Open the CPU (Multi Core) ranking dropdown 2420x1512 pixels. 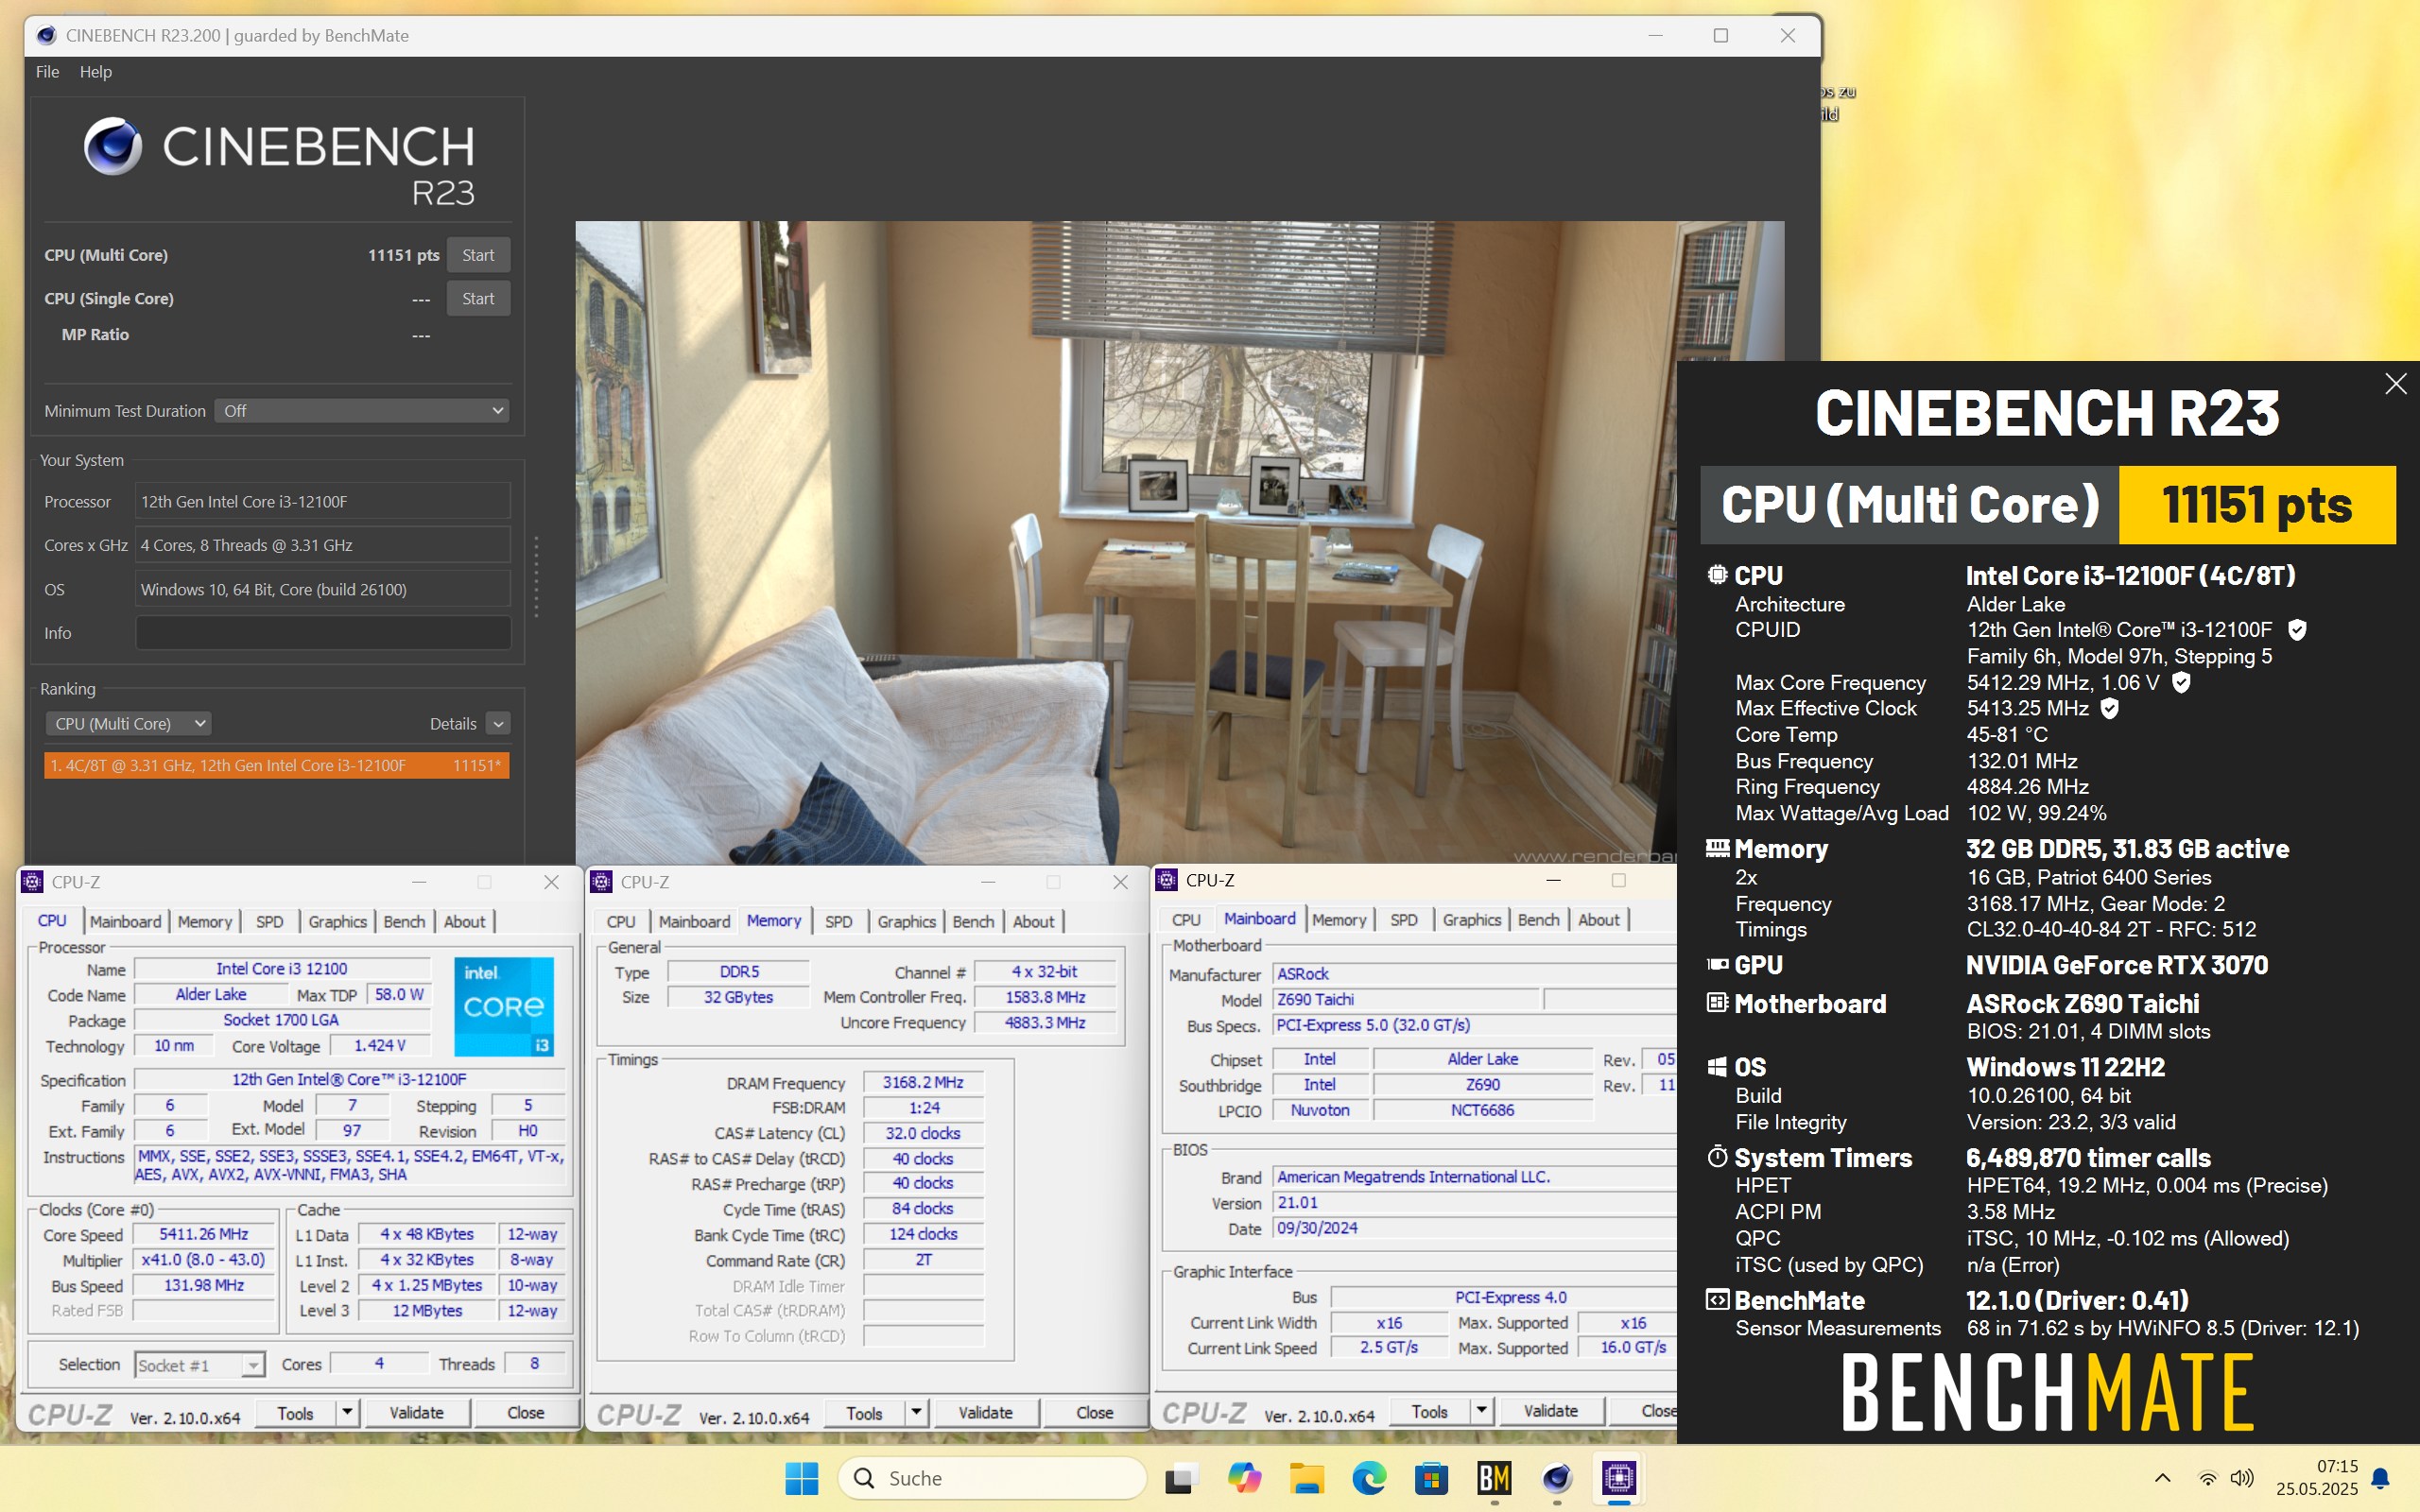(128, 723)
